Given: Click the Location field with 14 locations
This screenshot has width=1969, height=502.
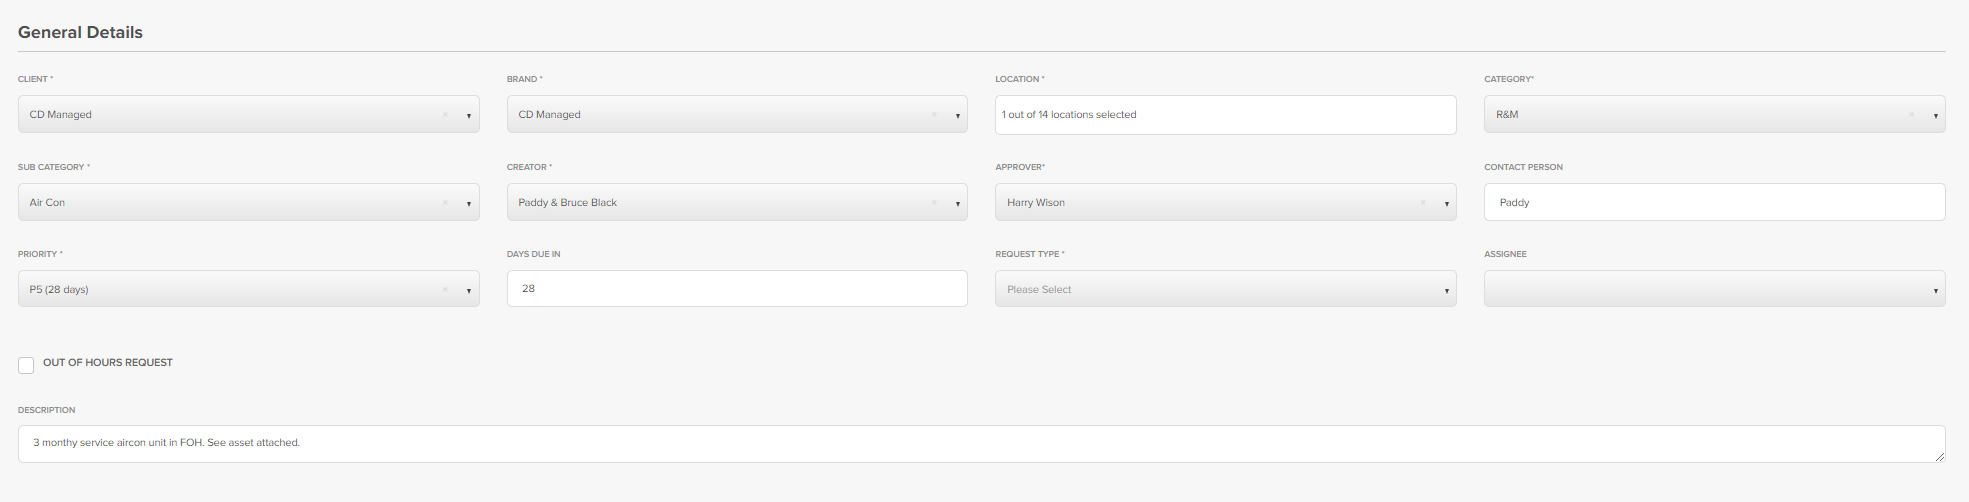Looking at the screenshot, I should pos(1225,115).
